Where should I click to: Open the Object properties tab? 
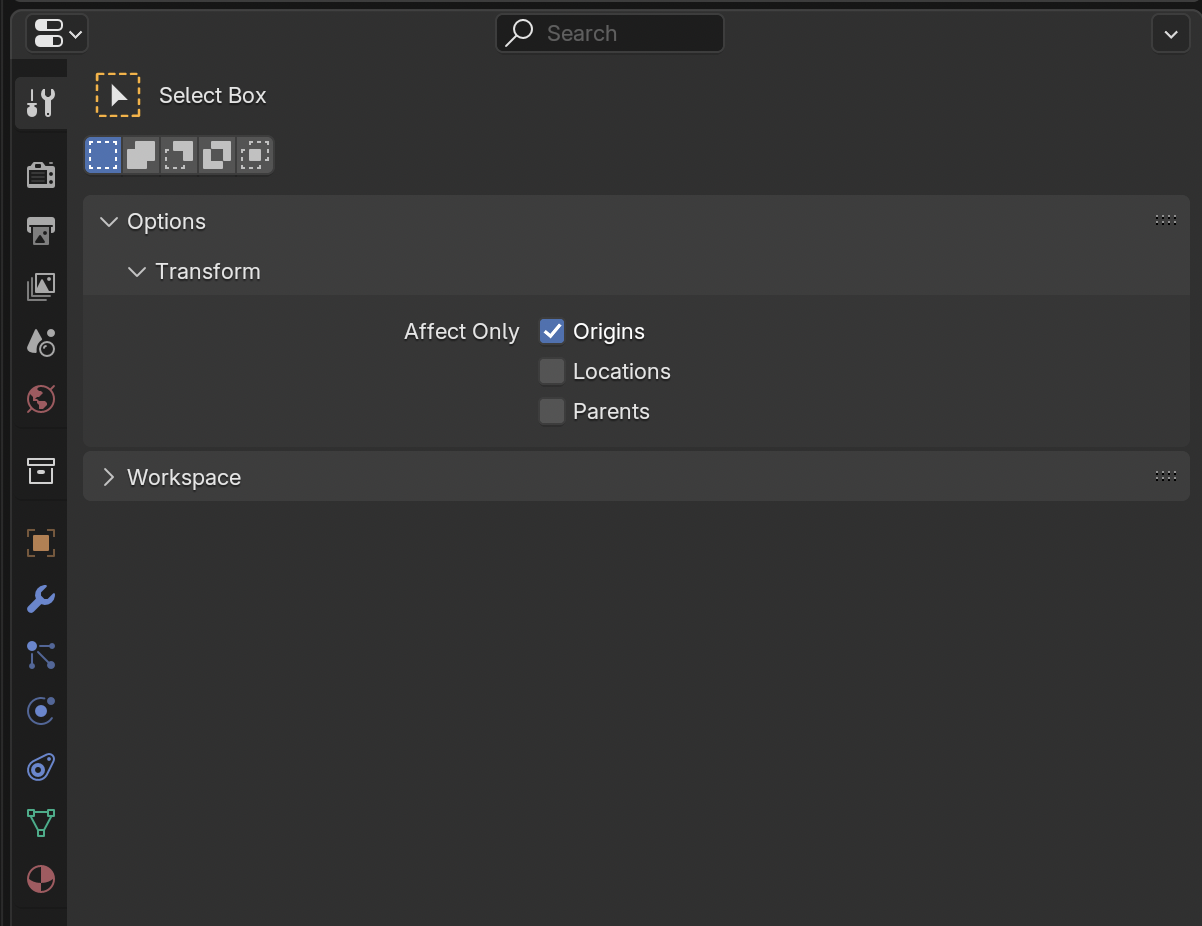pyautogui.click(x=41, y=543)
